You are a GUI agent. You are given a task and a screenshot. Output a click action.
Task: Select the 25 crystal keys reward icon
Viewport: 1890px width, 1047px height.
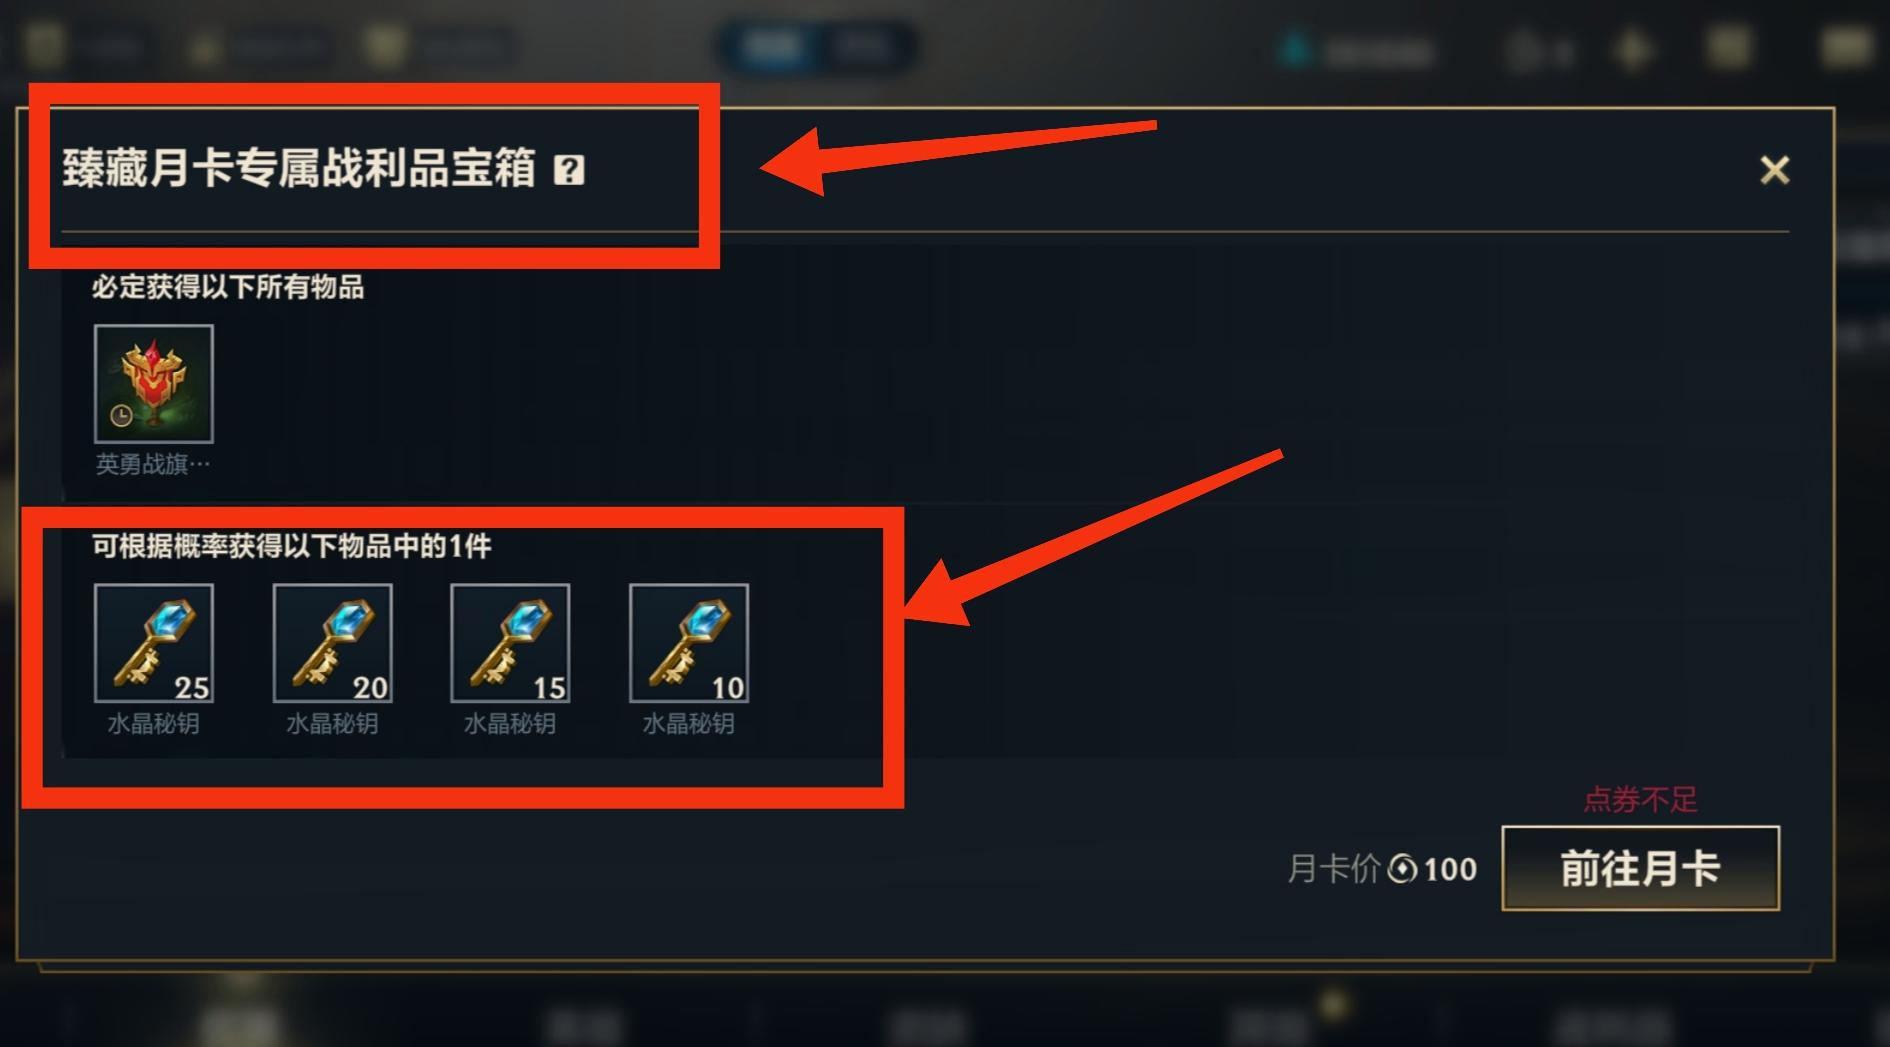point(153,643)
